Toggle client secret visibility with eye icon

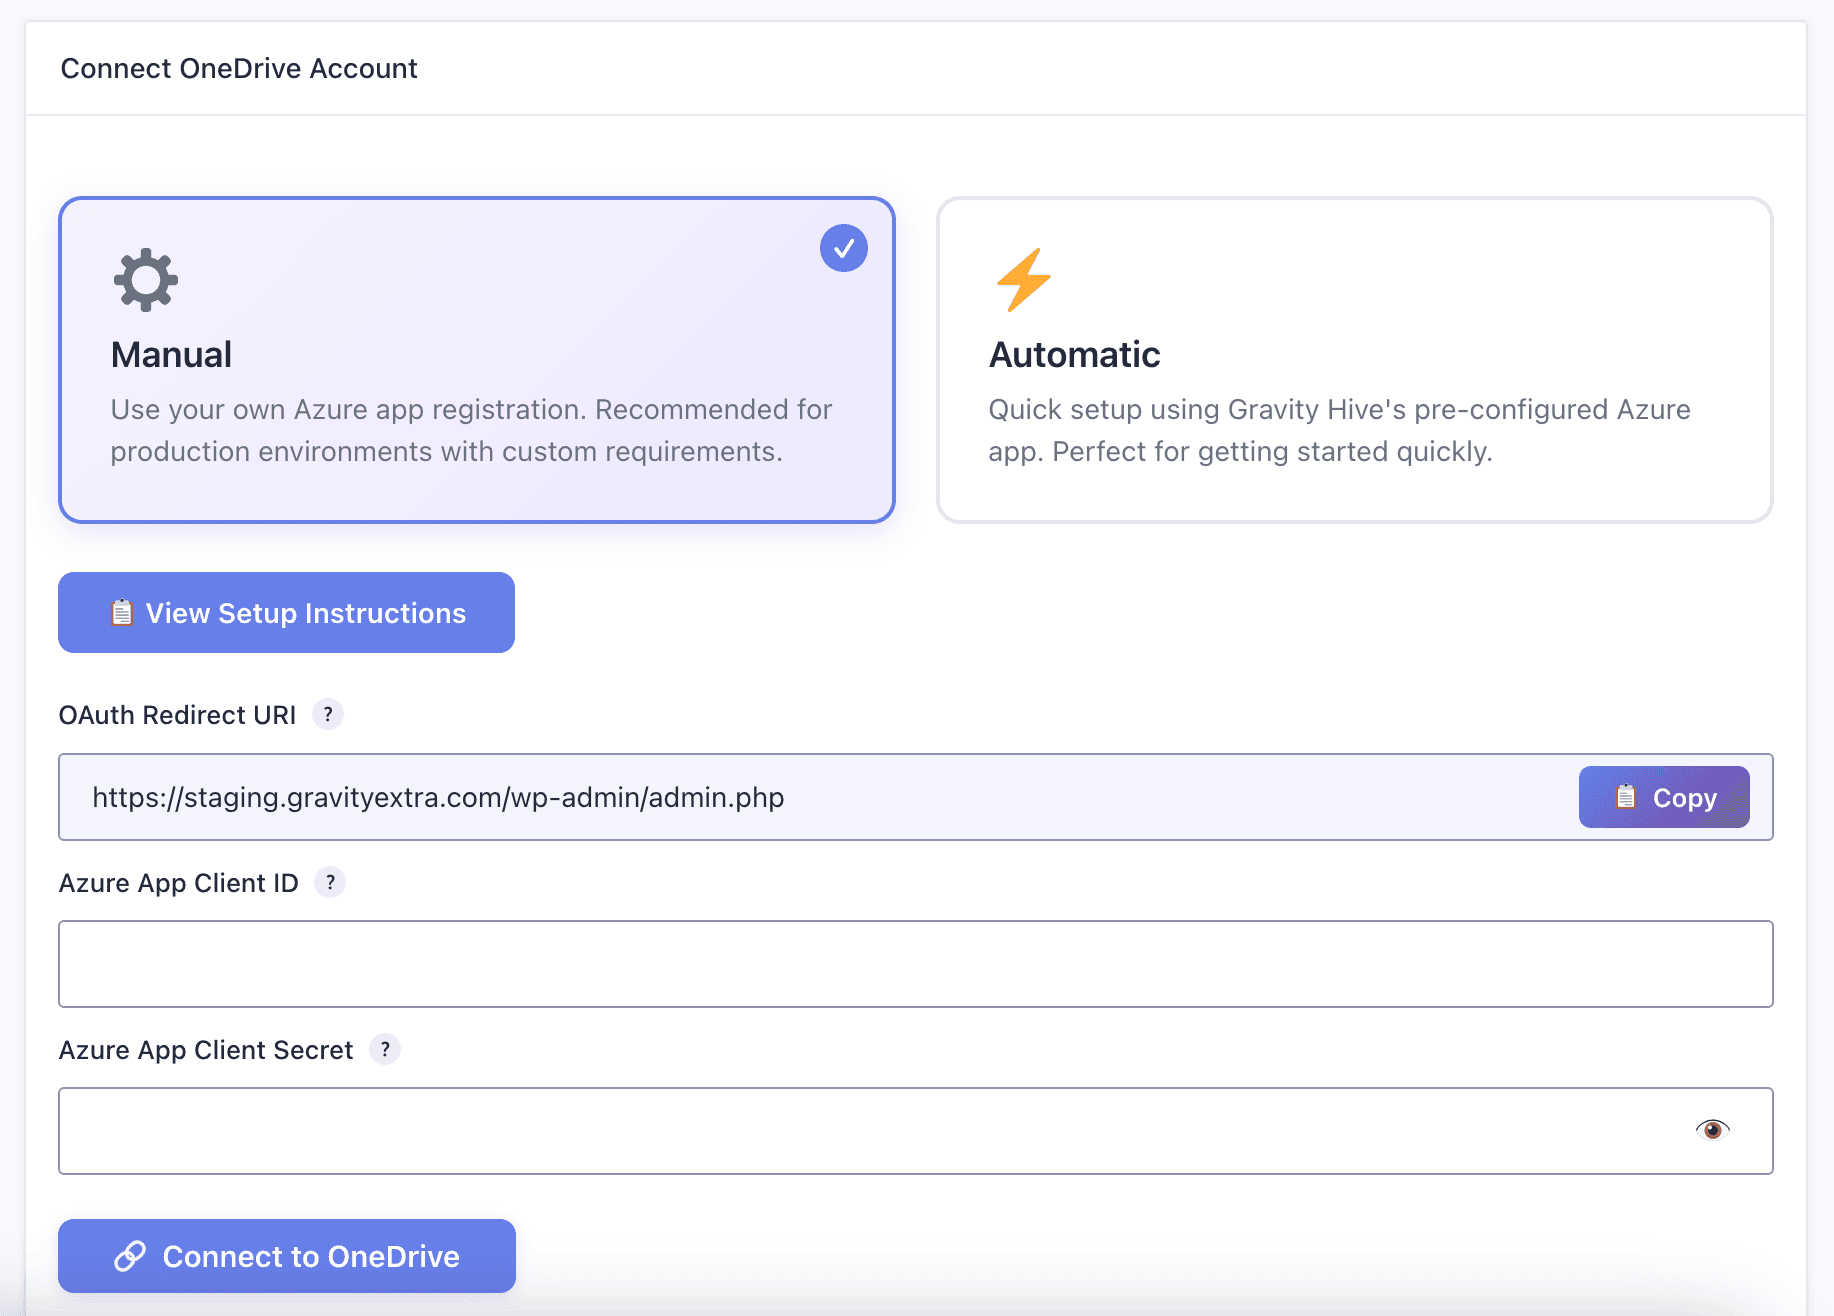(1712, 1130)
